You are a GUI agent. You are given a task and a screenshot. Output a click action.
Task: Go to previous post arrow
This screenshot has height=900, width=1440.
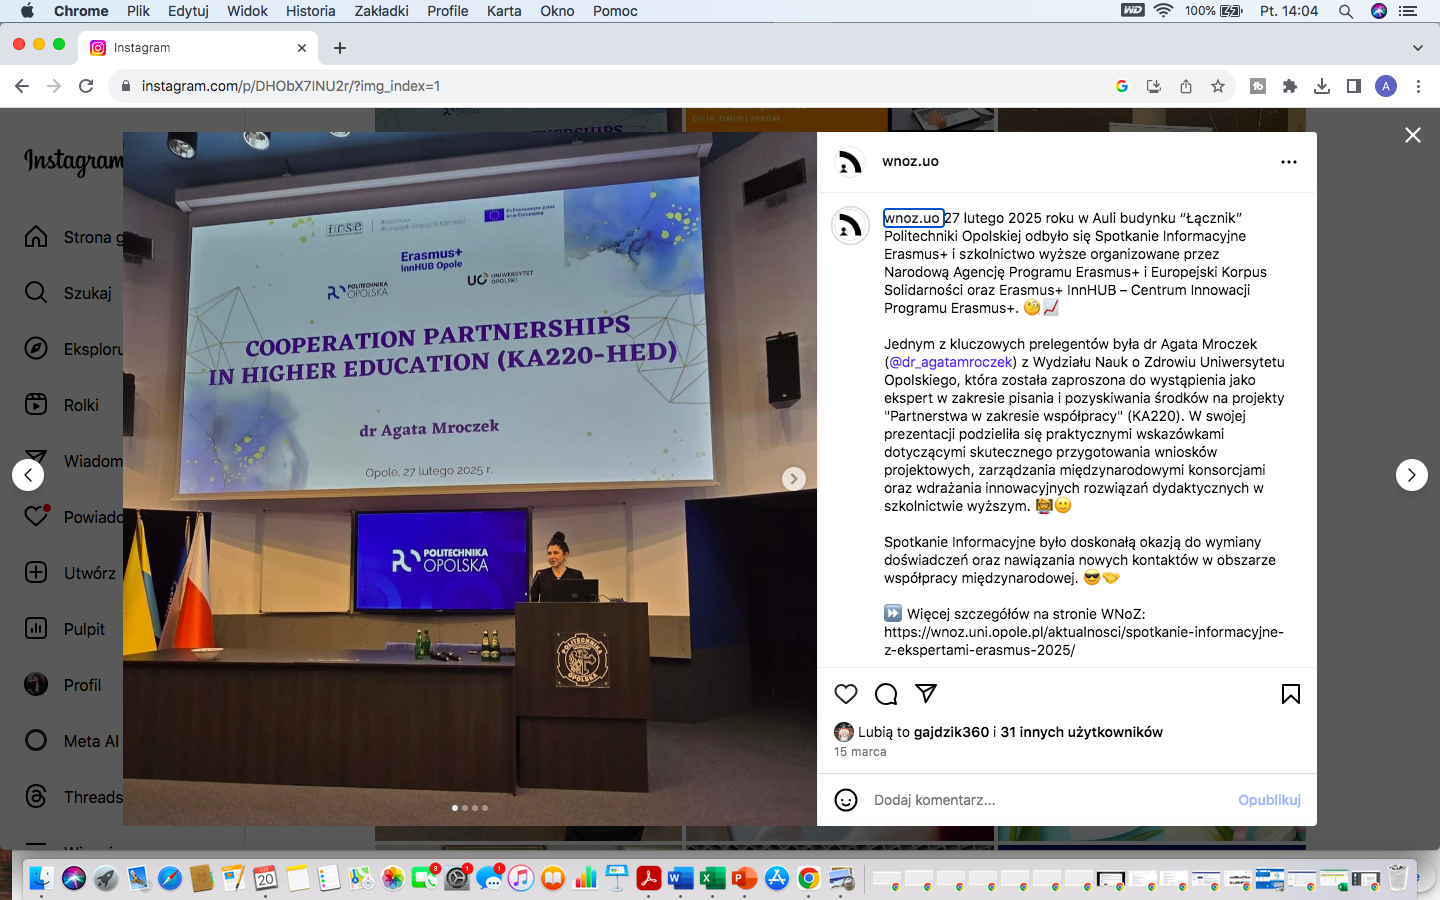coord(28,475)
